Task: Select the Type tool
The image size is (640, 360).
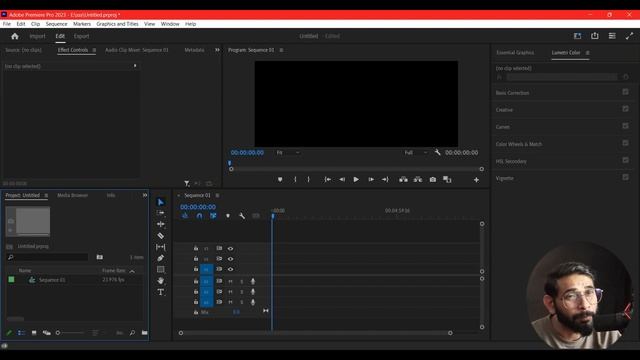Action: [160, 292]
